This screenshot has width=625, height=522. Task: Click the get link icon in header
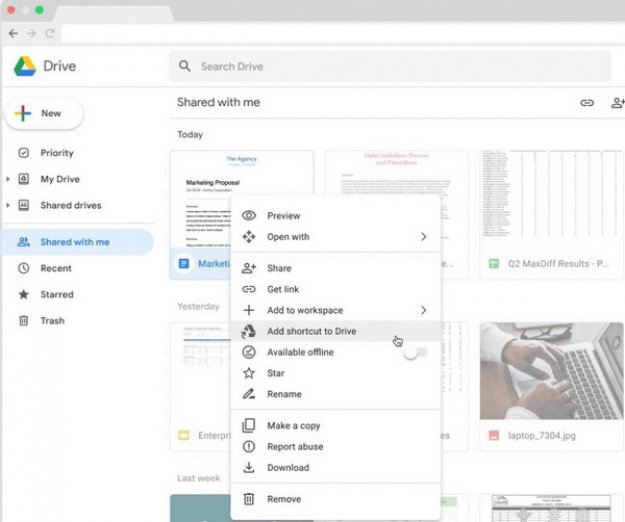click(587, 103)
